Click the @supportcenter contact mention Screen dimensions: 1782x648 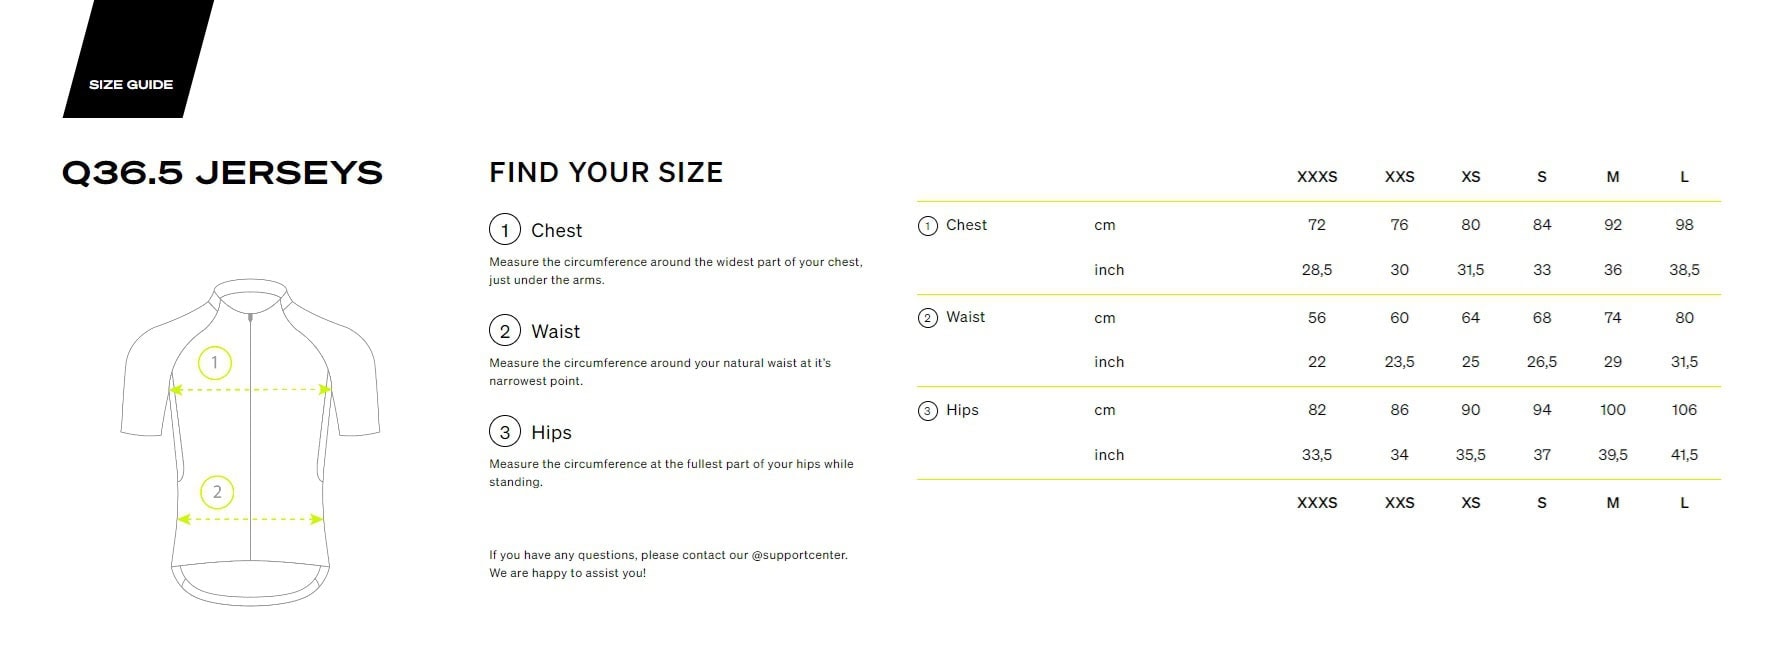tap(798, 555)
